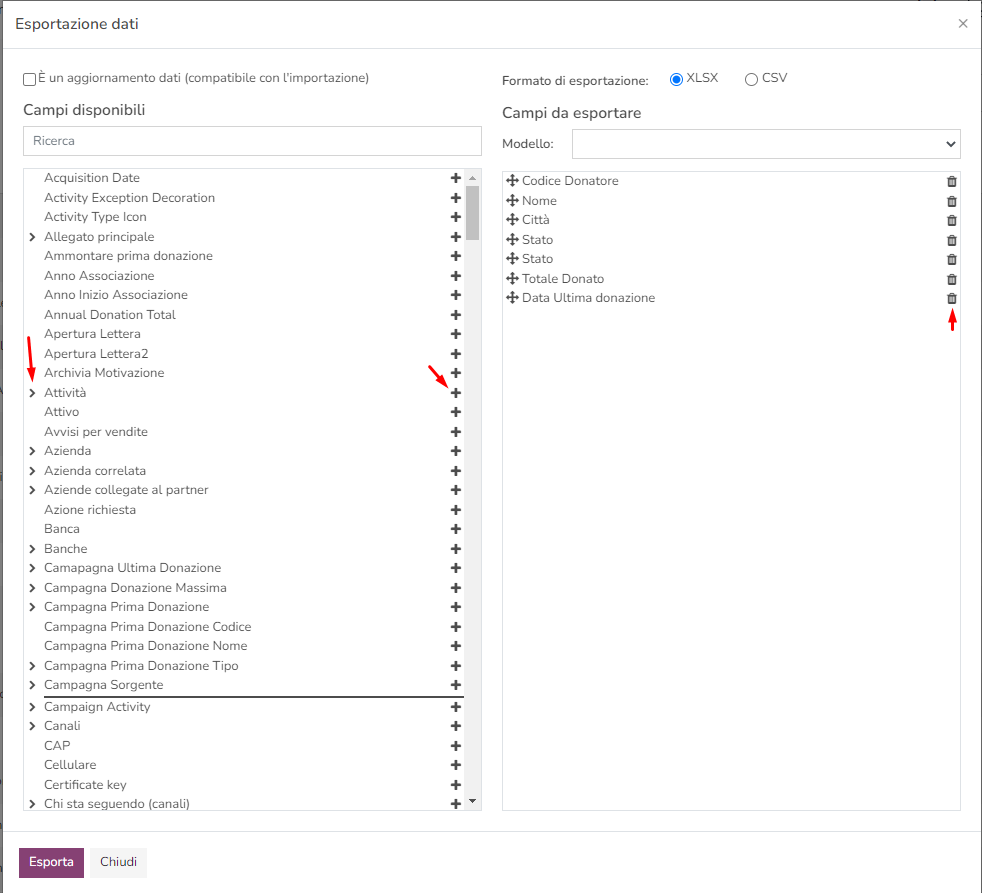Select XLSX export format
This screenshot has width=982, height=893.
pos(677,79)
